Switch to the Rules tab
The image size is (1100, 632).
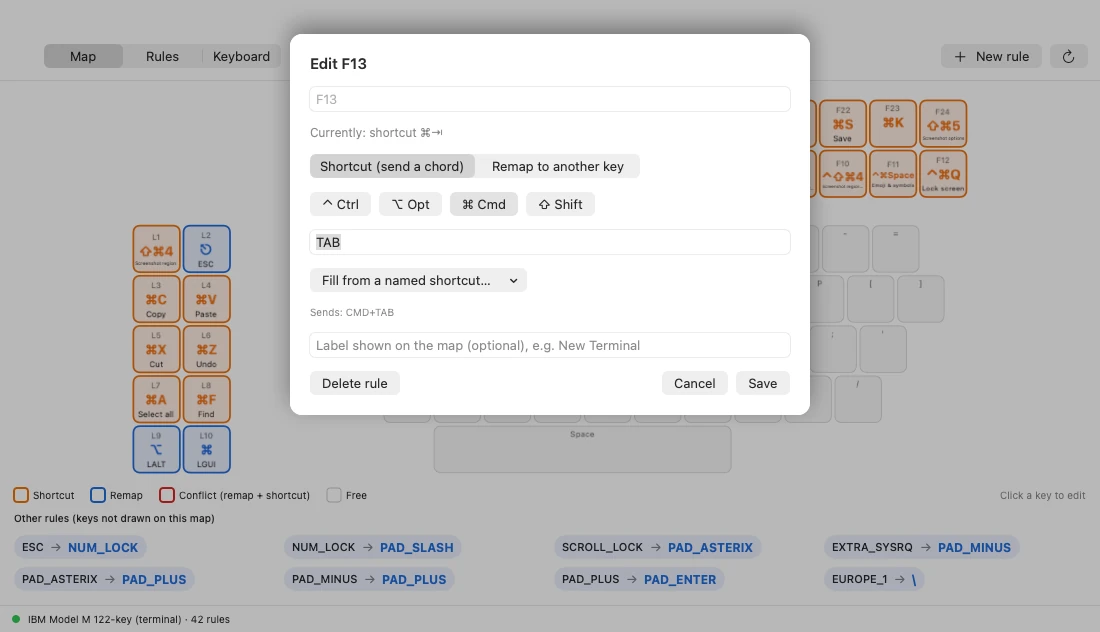162,57
